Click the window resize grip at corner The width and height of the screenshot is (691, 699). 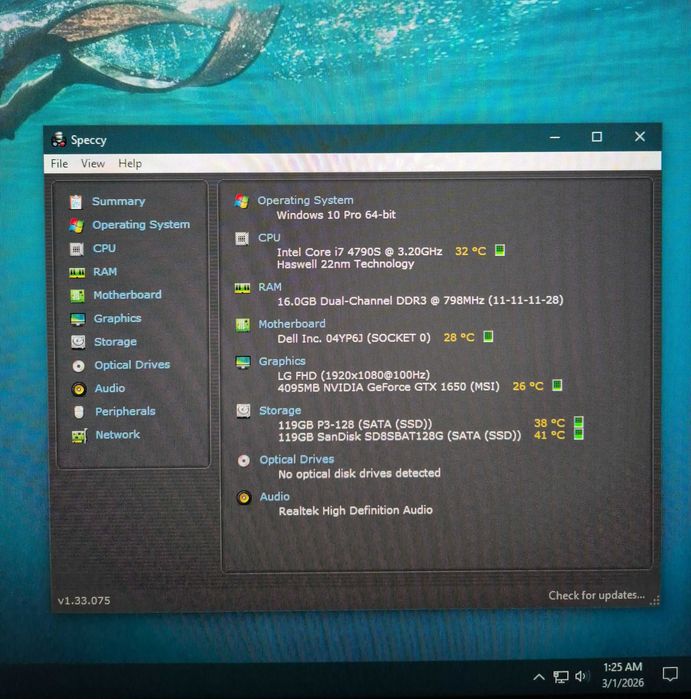(x=654, y=600)
